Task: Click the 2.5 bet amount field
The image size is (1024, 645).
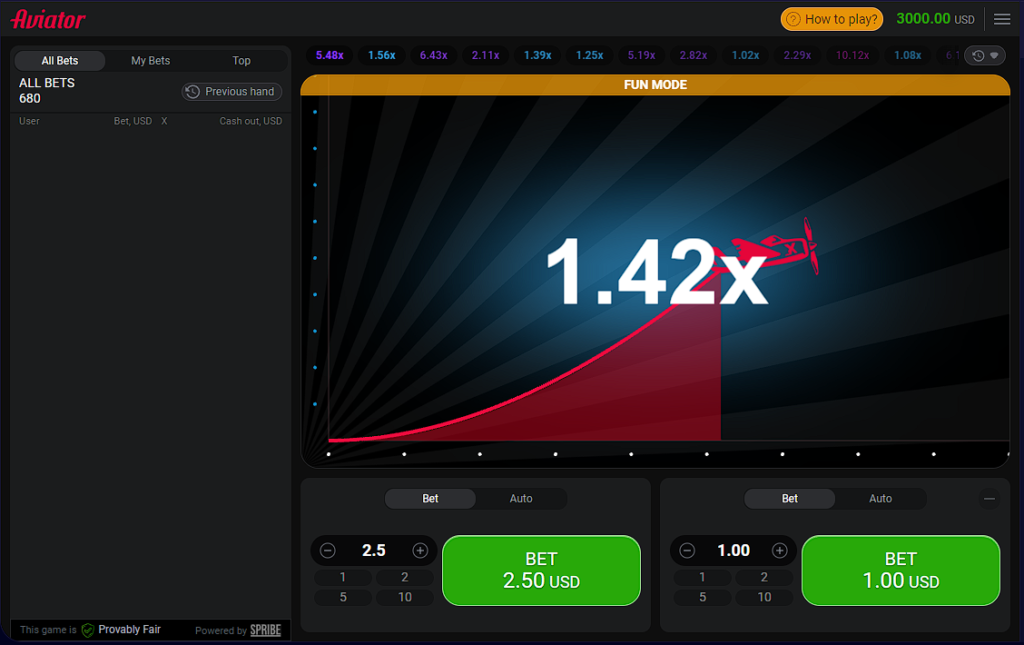Action: pyautogui.click(x=374, y=550)
